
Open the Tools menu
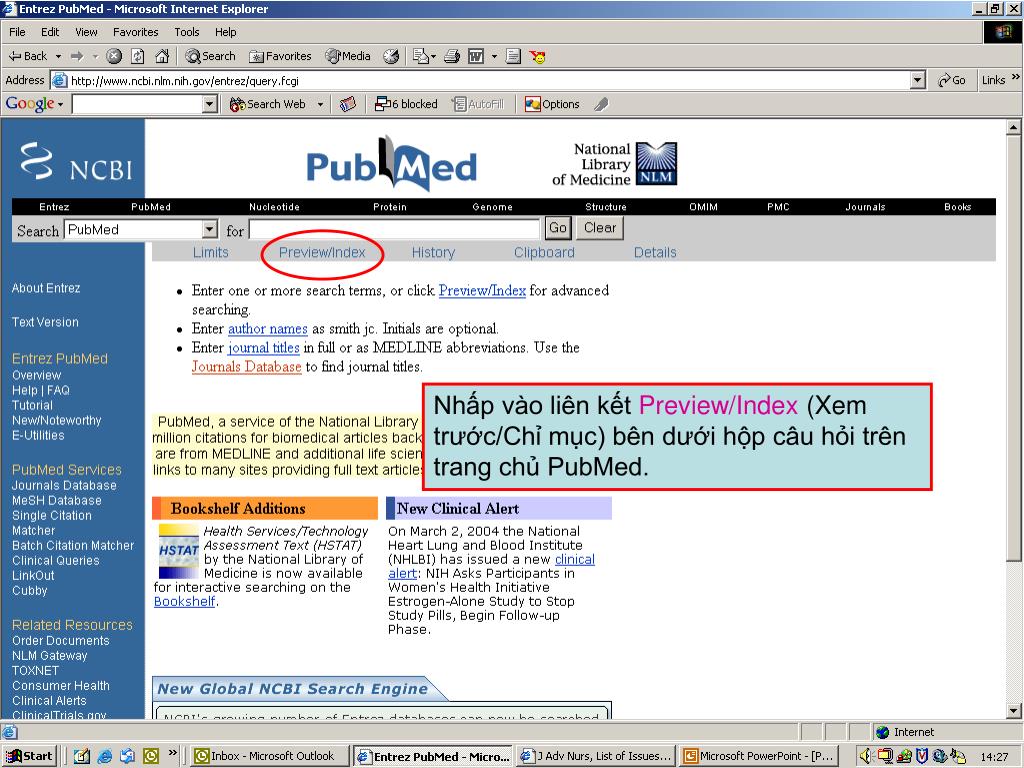pyautogui.click(x=187, y=32)
